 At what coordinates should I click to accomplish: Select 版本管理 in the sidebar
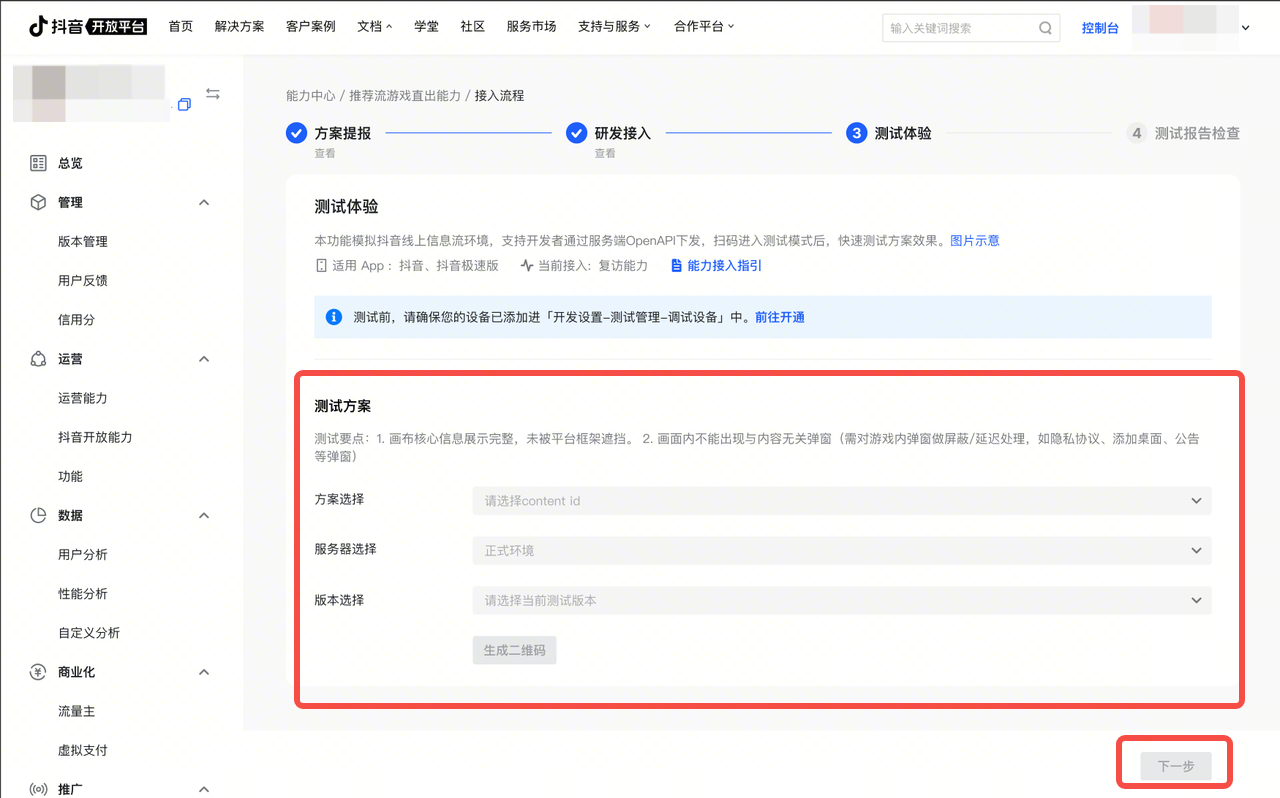coord(83,242)
